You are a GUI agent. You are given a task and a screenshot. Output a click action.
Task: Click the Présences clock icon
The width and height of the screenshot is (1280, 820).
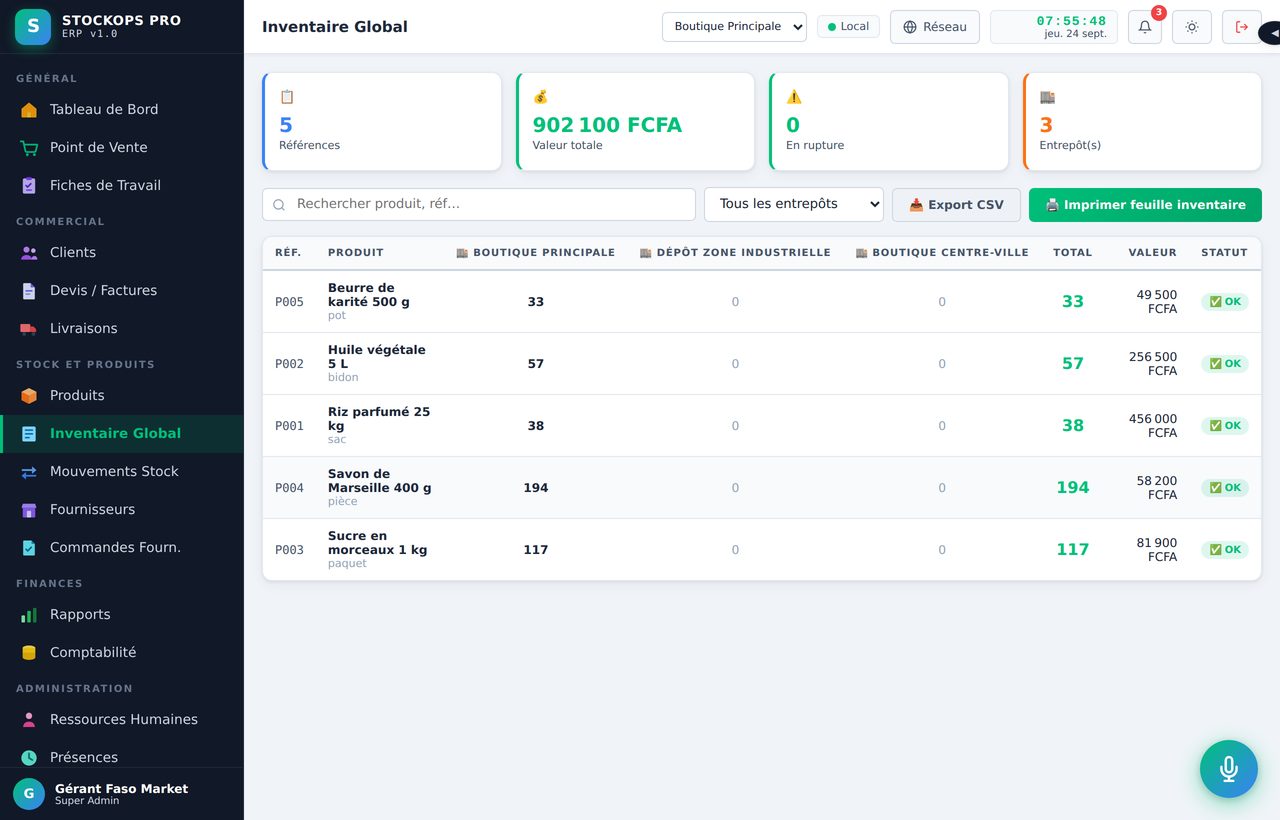[29, 758]
